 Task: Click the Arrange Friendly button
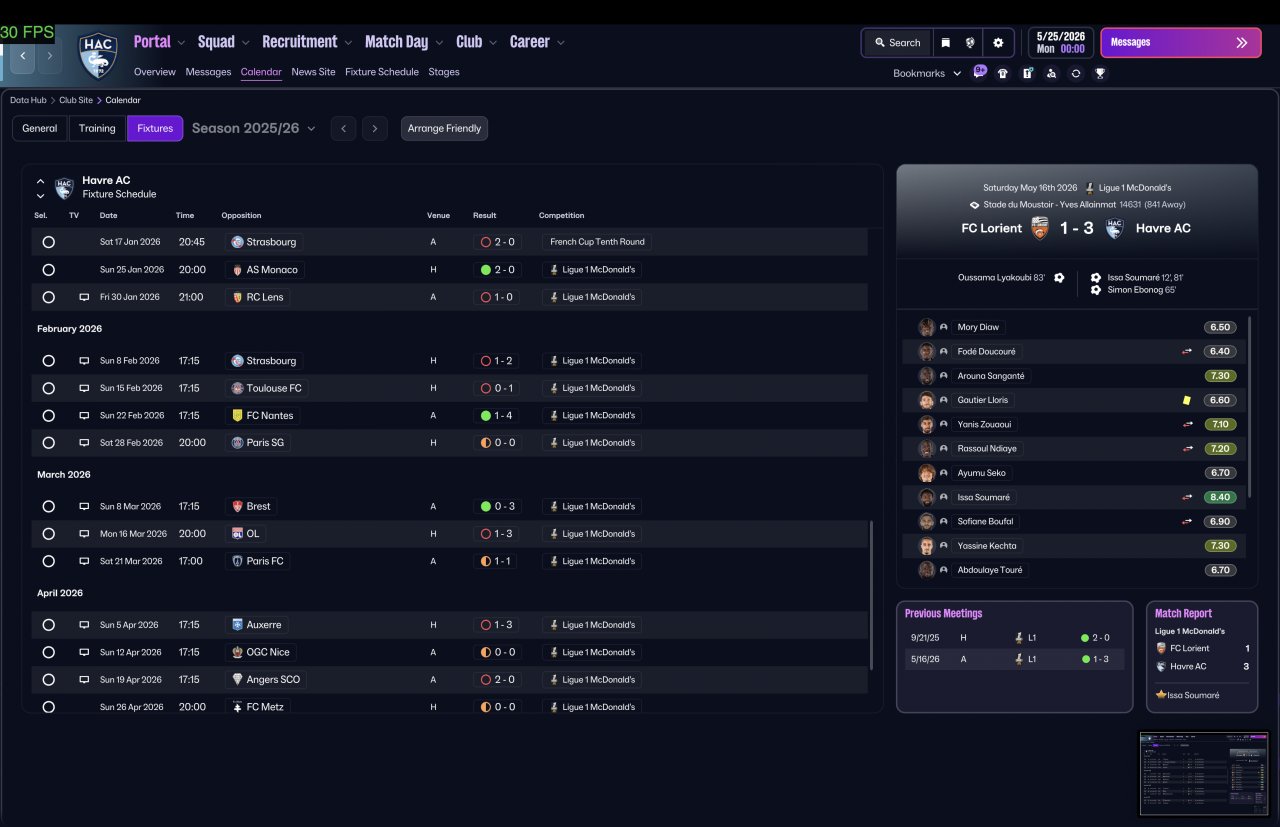point(444,128)
